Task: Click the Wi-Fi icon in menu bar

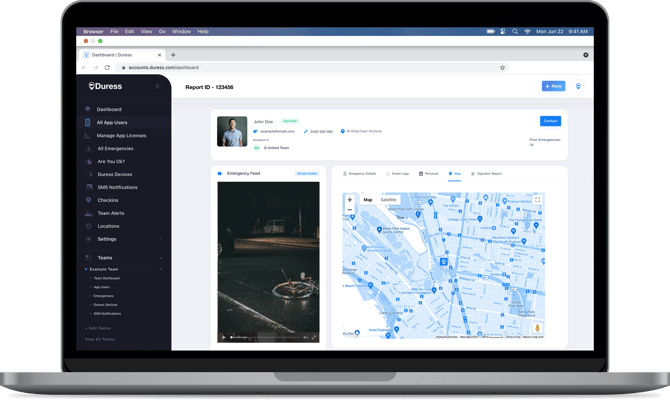Action: (x=527, y=31)
